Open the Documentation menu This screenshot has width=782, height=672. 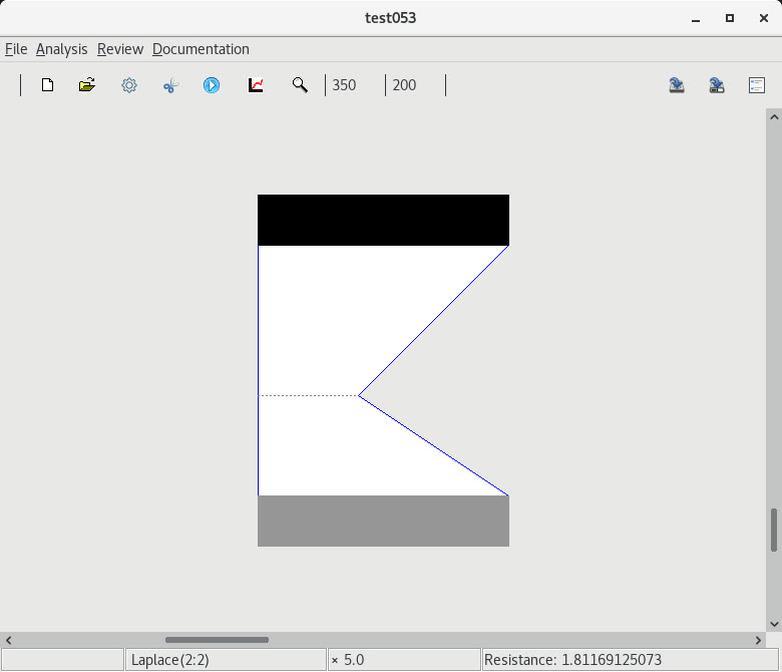200,49
